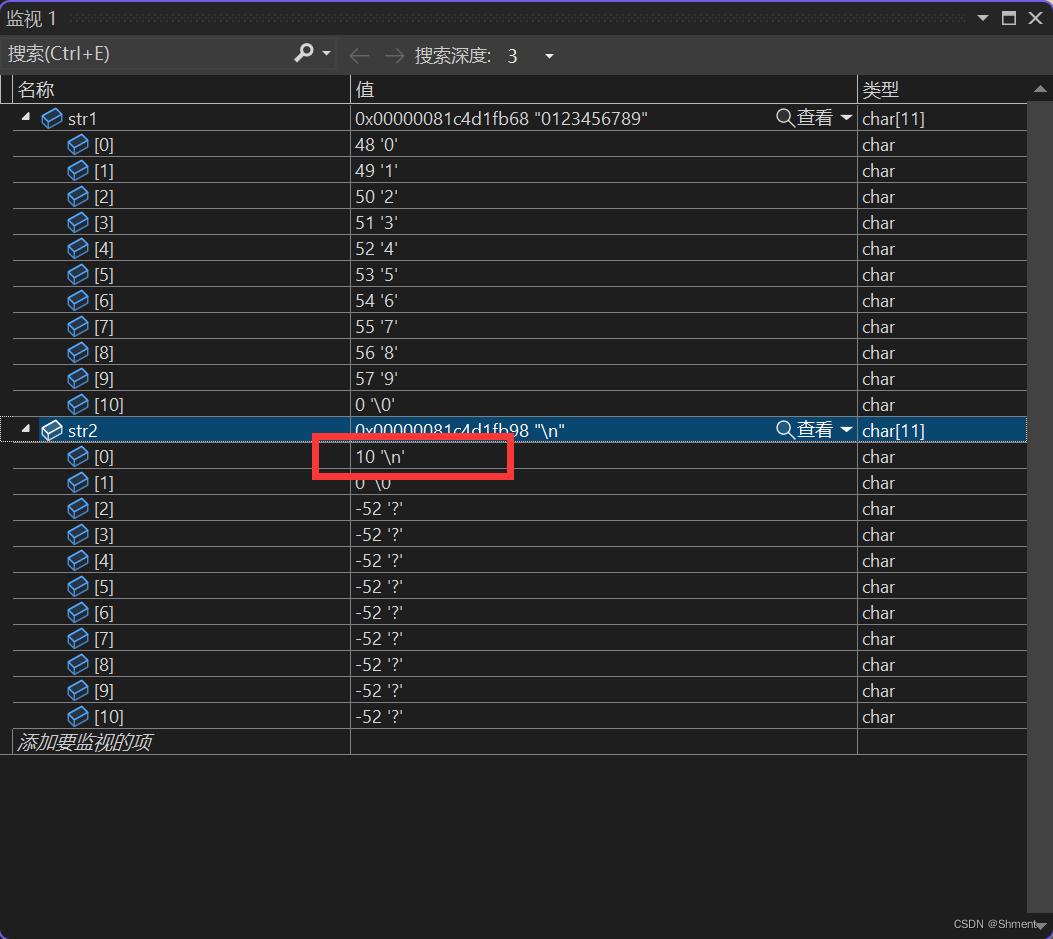Click the char[11] type of str1
Screen dimensions: 1053x939
(893, 119)
